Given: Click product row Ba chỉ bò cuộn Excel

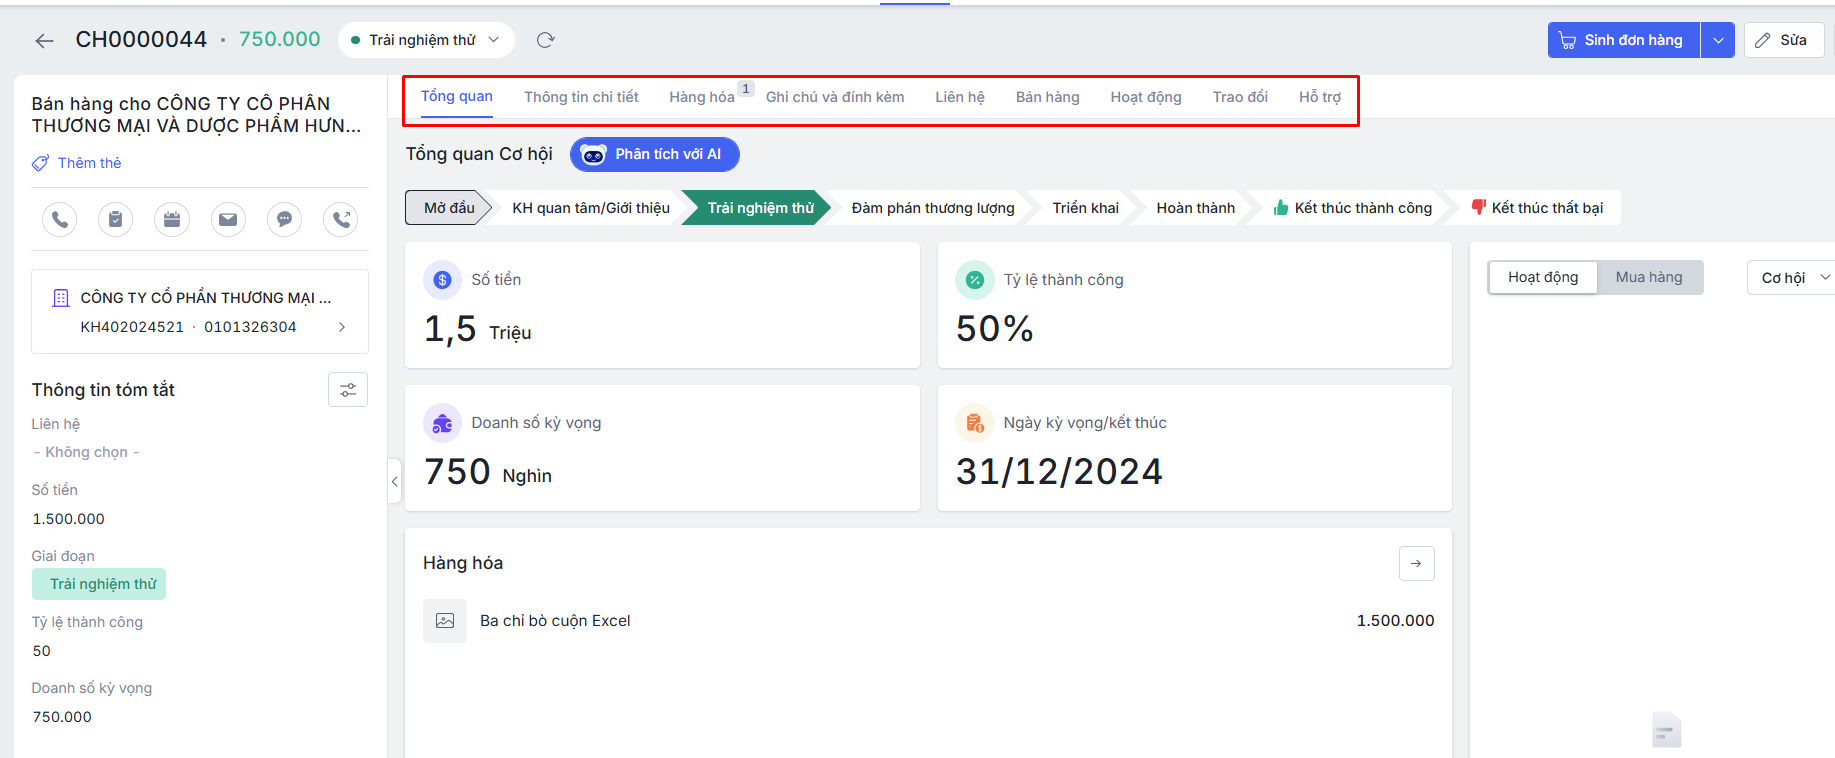Looking at the screenshot, I should (928, 621).
